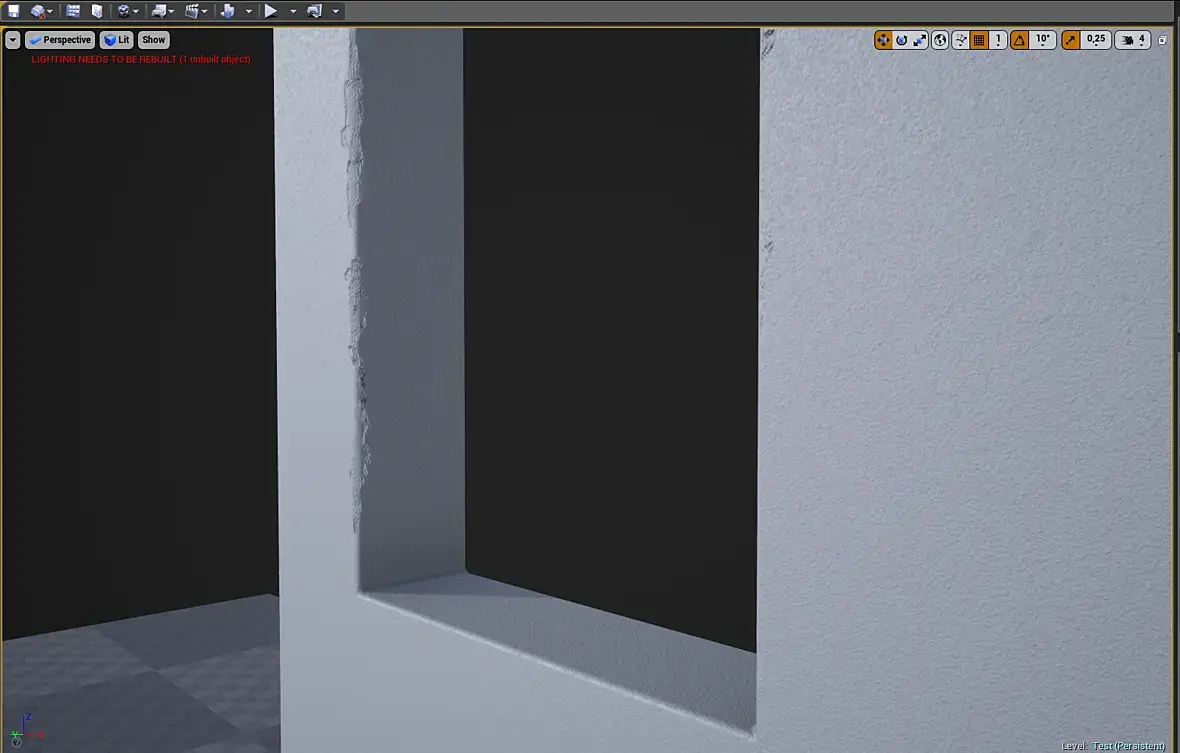Image resolution: width=1180 pixels, height=753 pixels.
Task: Select the Scale transform tool
Action: (920, 40)
